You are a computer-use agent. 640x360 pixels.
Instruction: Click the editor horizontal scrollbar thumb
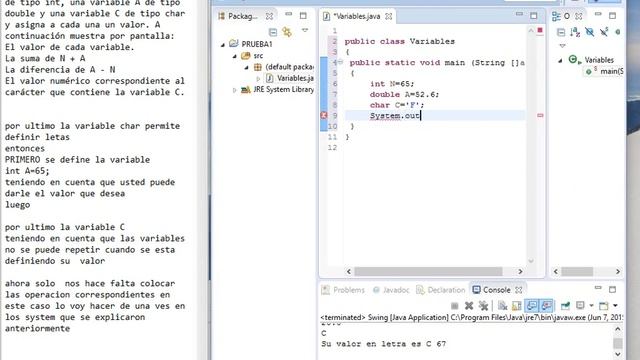click(428, 271)
